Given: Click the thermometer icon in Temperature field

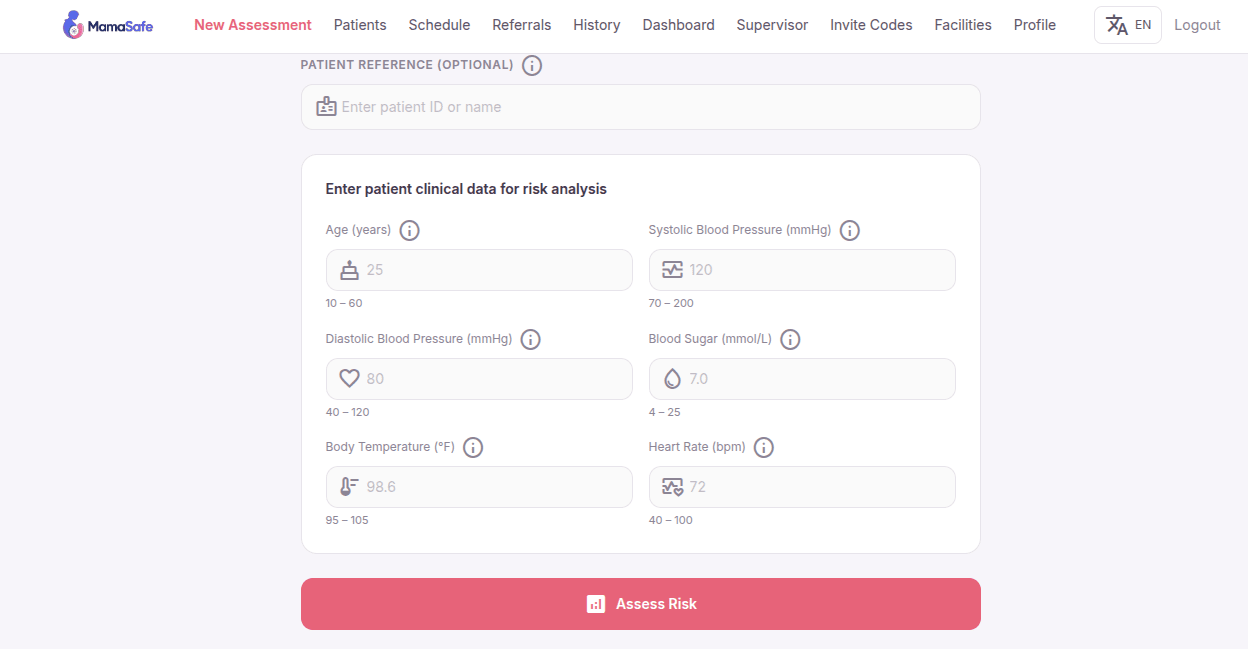Looking at the screenshot, I should (349, 487).
